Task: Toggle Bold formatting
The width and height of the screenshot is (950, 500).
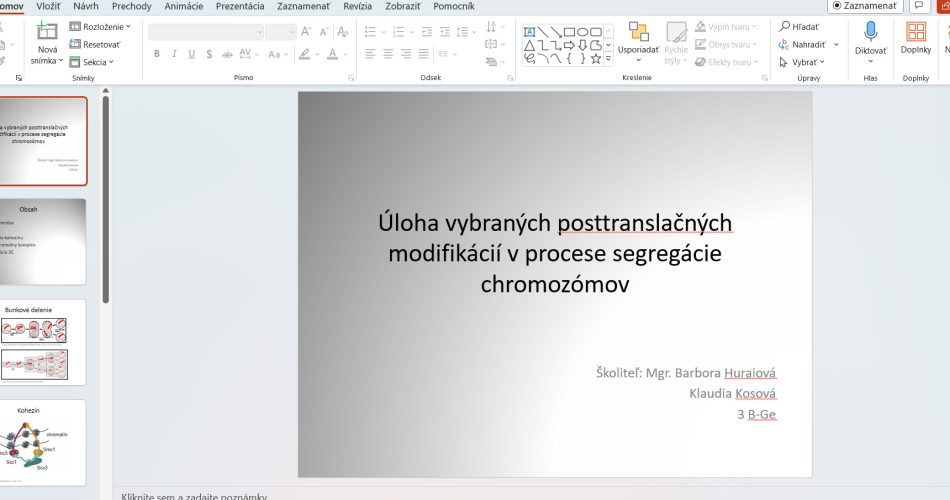Action: [156, 54]
